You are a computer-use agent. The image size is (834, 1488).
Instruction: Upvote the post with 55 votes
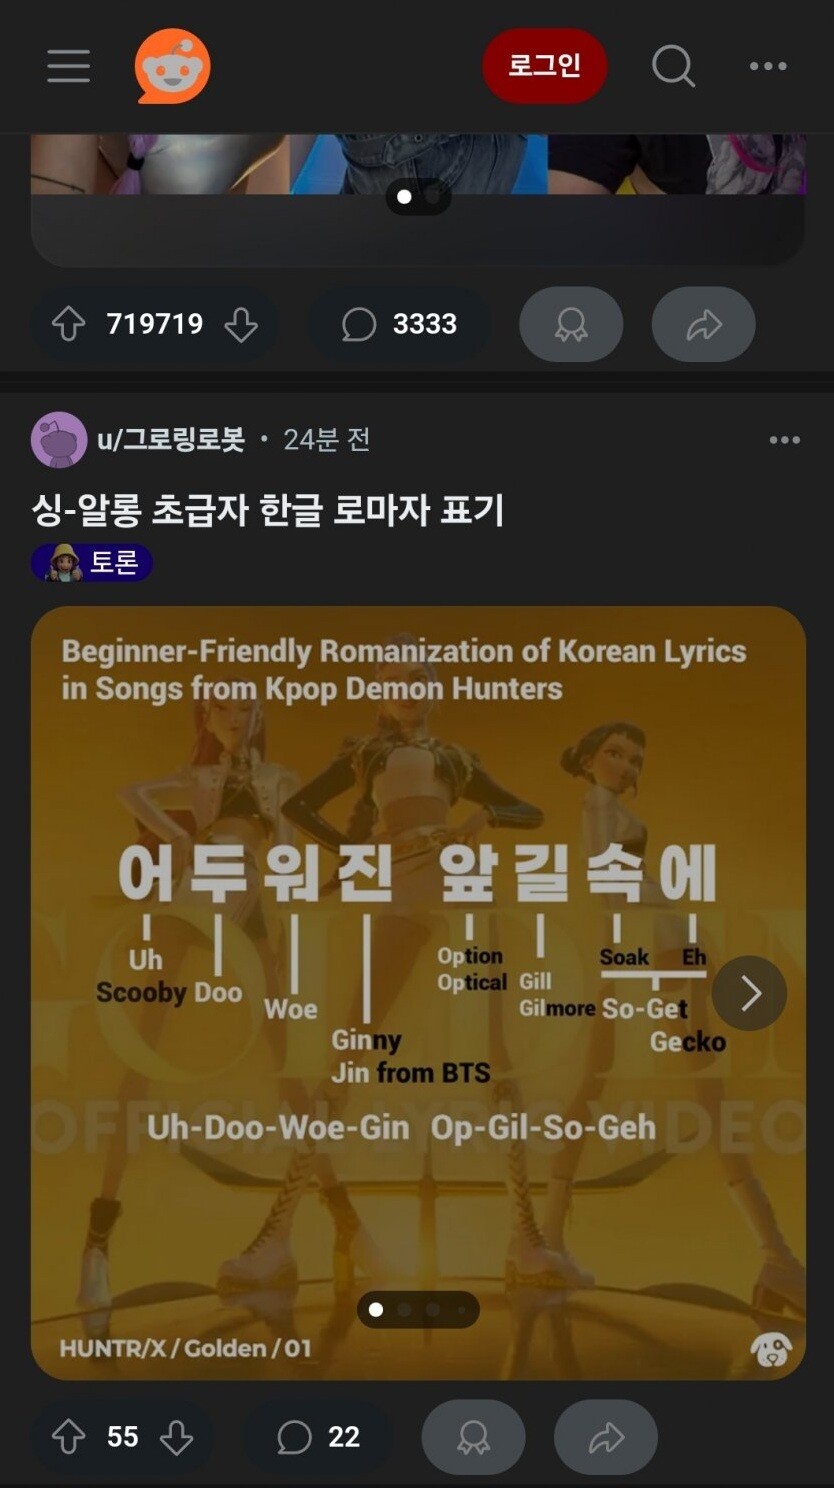(x=68, y=1437)
